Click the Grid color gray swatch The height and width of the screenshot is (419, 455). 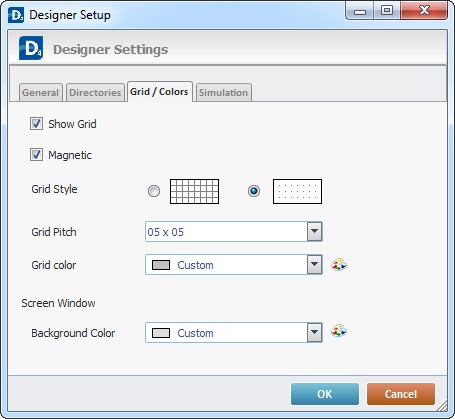tap(161, 265)
